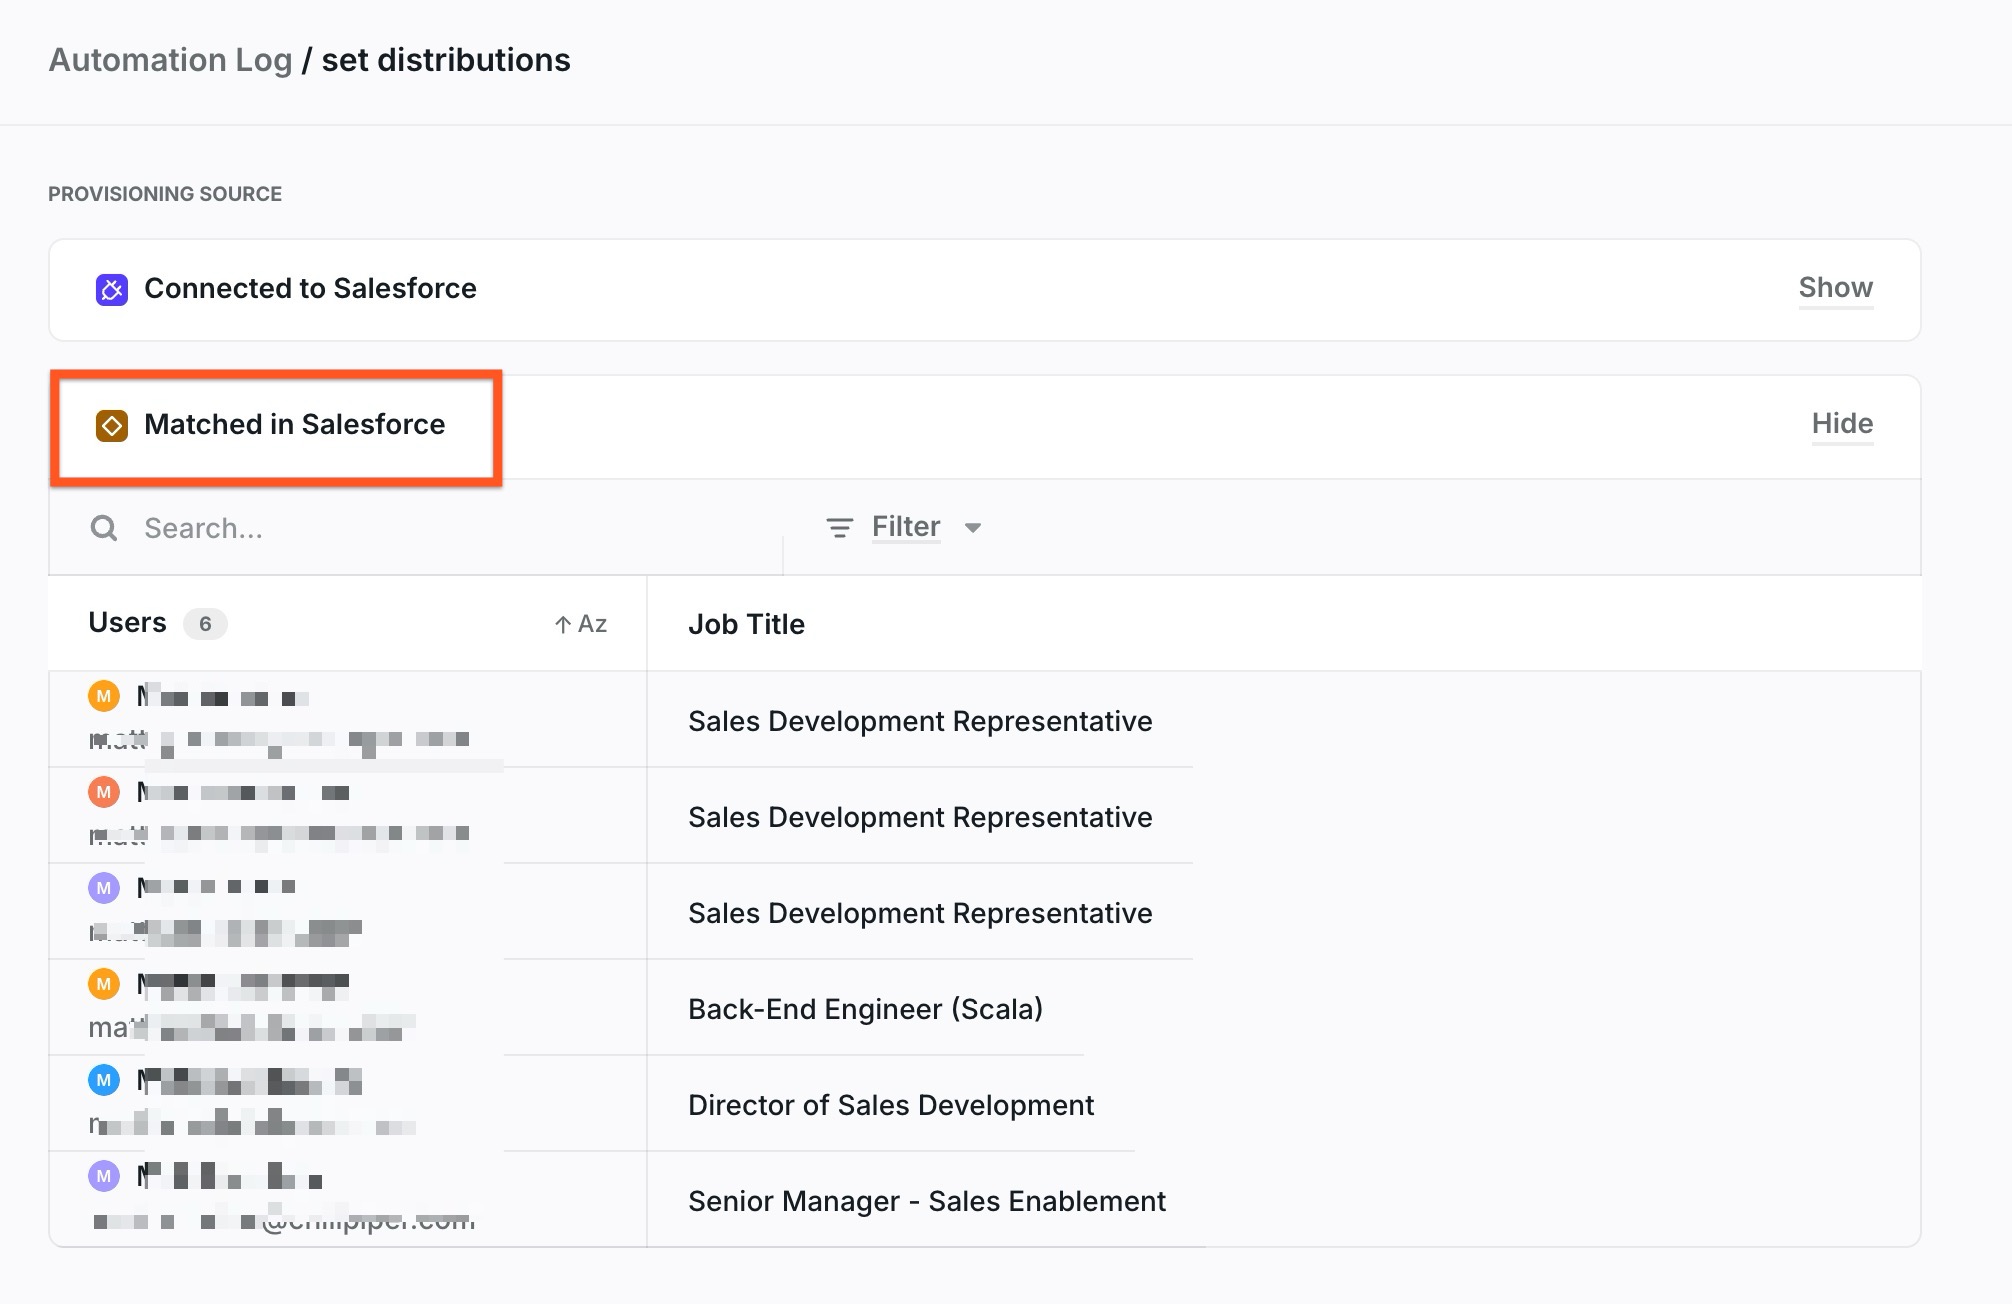Screen dimensions: 2012x1304
Task: Select Director of Sales Development row
Action: click(x=890, y=1105)
